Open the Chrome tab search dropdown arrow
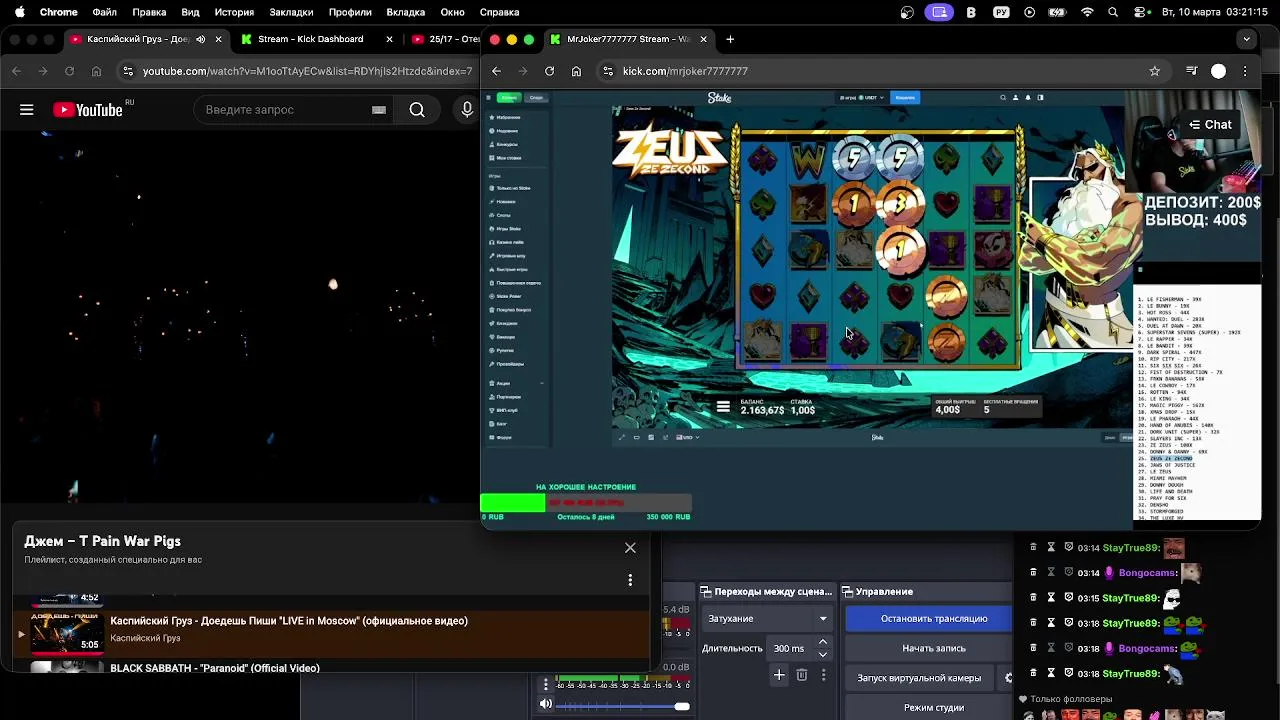The height and width of the screenshot is (720, 1280). click(1246, 39)
